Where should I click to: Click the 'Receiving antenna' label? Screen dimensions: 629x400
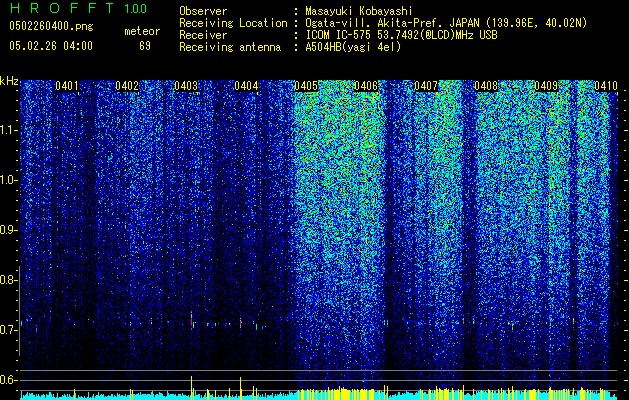(230, 47)
